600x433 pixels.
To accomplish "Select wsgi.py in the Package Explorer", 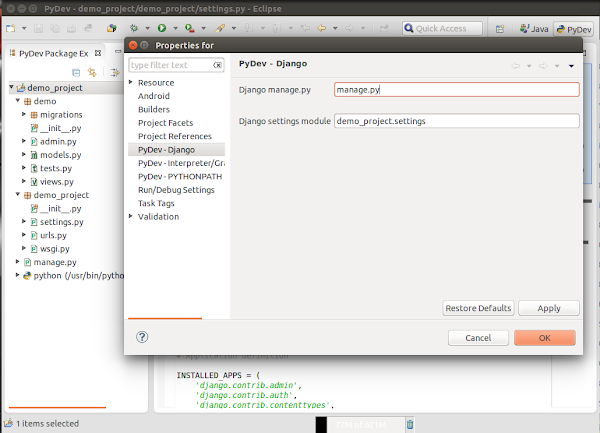I will (x=54, y=249).
